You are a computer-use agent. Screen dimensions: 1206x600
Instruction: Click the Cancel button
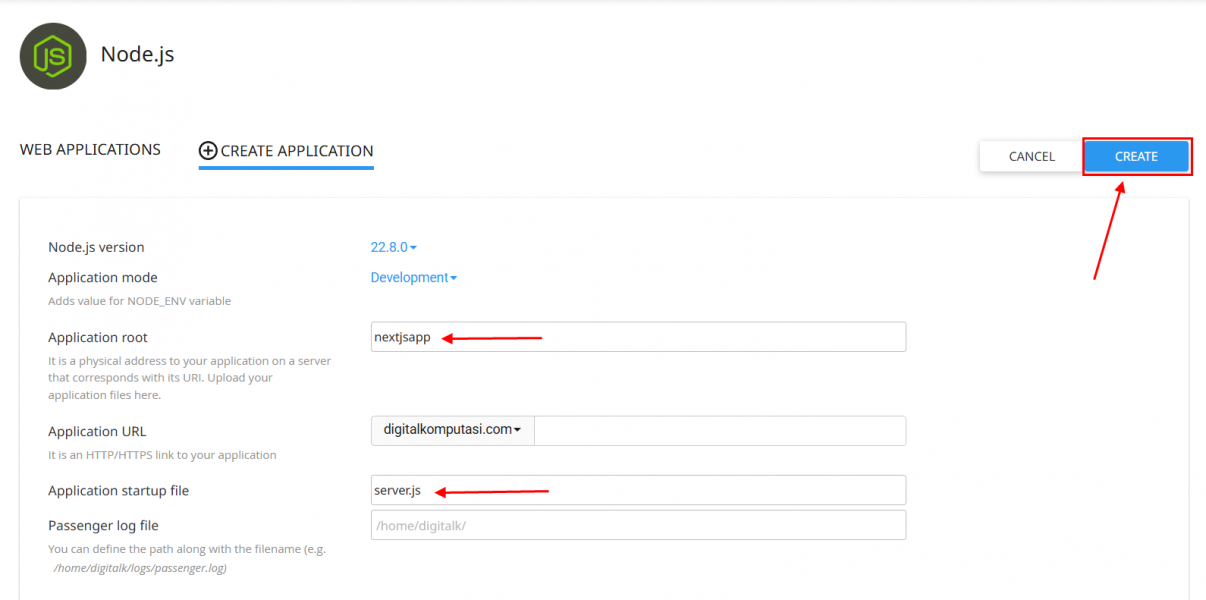pyautogui.click(x=1032, y=157)
